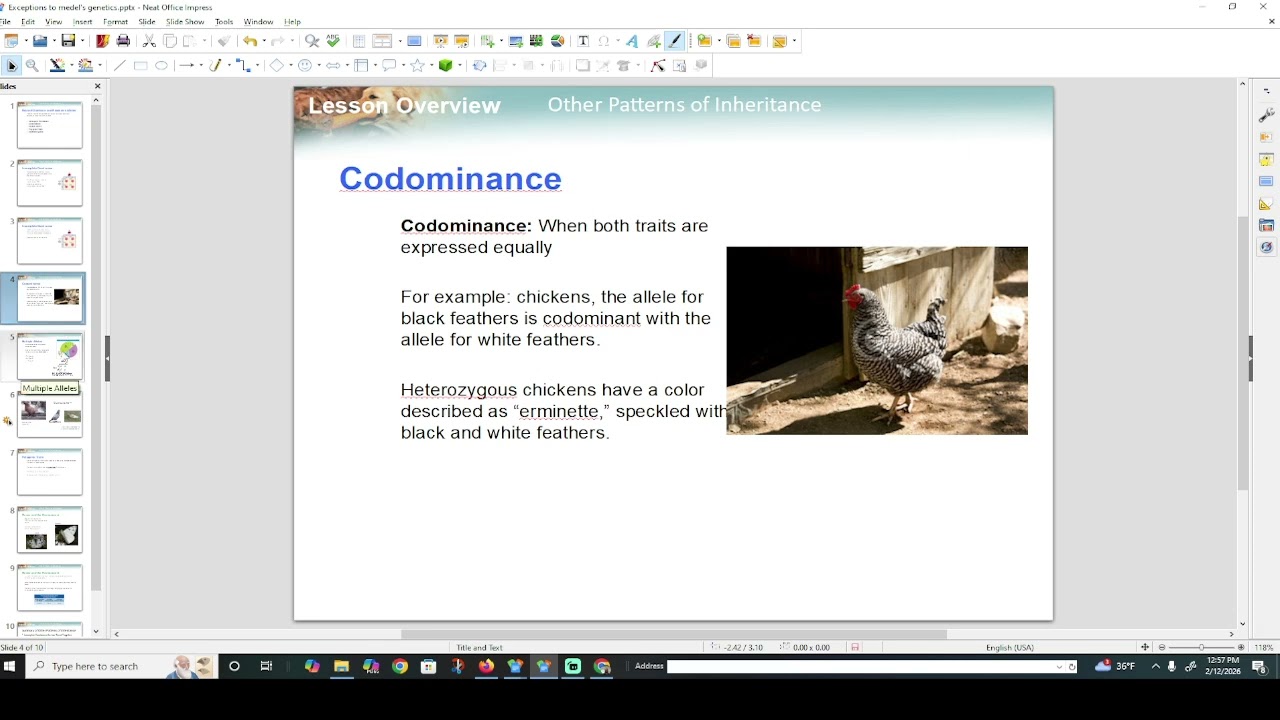Select slide 1 thumbnail

pos(50,125)
